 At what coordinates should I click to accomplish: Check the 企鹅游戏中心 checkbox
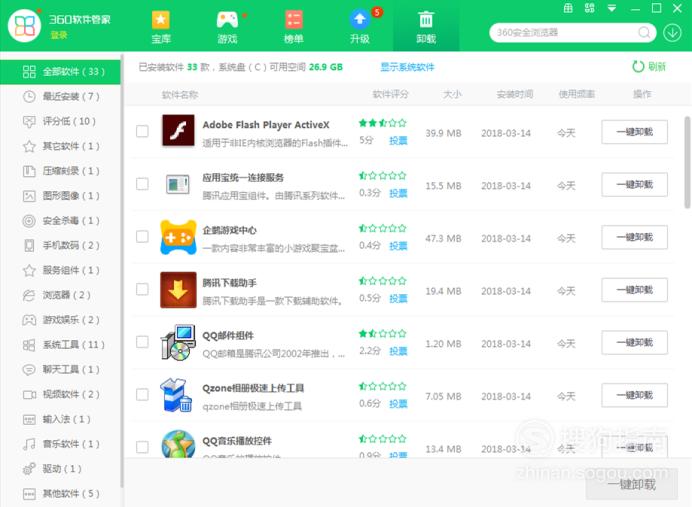click(142, 237)
